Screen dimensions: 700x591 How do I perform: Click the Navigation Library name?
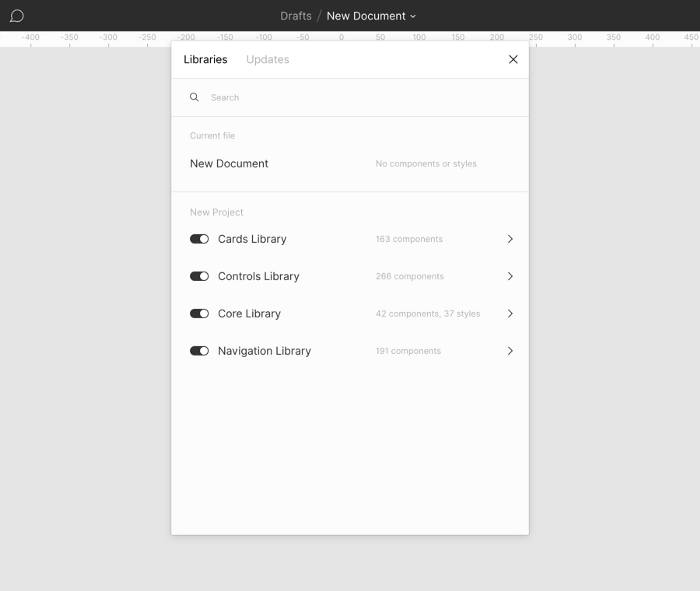pos(264,351)
